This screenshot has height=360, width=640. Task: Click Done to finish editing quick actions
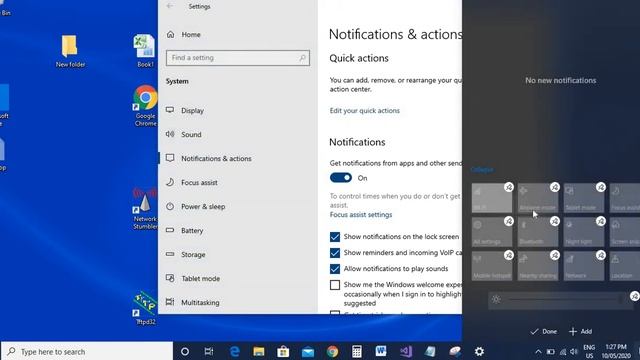point(544,331)
